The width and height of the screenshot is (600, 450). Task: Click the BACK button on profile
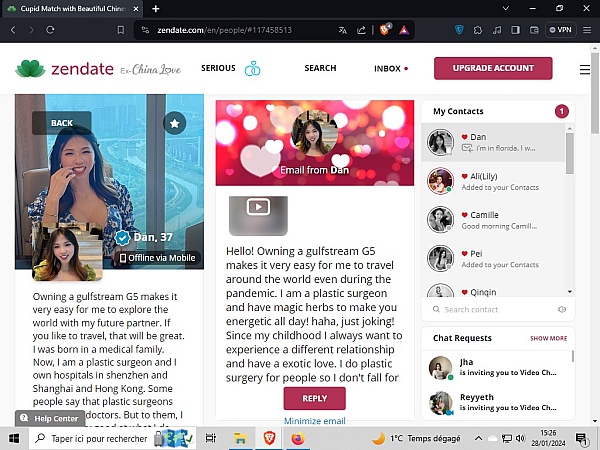click(62, 123)
